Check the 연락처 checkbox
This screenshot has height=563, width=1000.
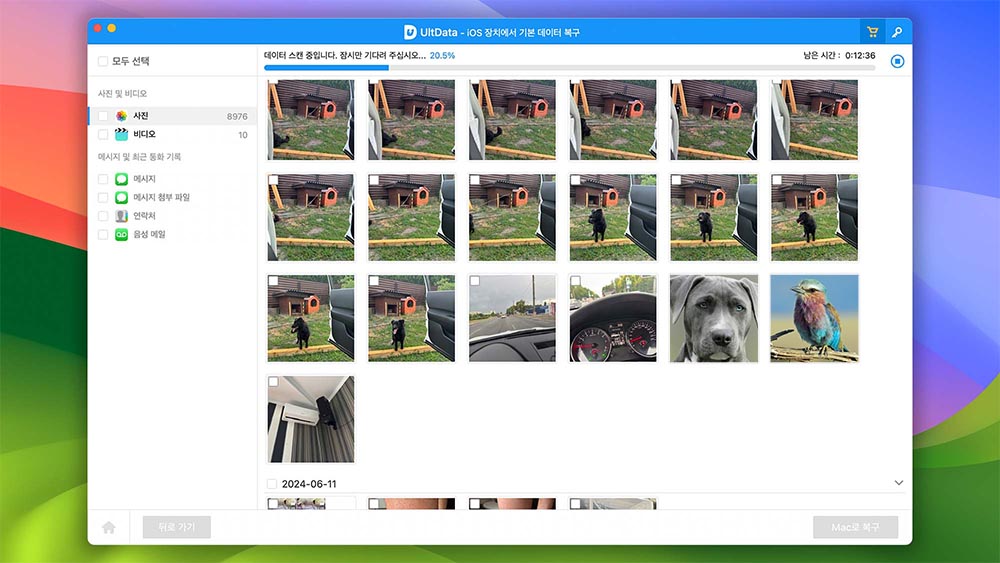[103, 216]
